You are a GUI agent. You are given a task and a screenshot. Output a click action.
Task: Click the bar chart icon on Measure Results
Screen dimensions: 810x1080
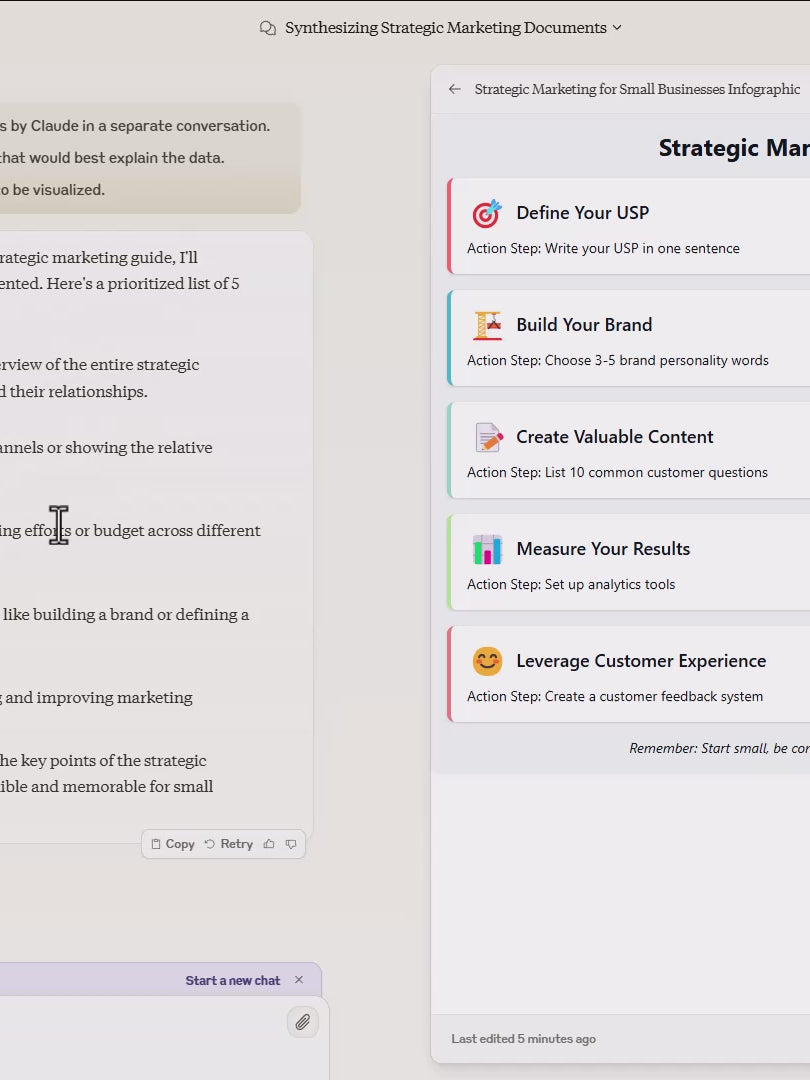pyautogui.click(x=487, y=549)
